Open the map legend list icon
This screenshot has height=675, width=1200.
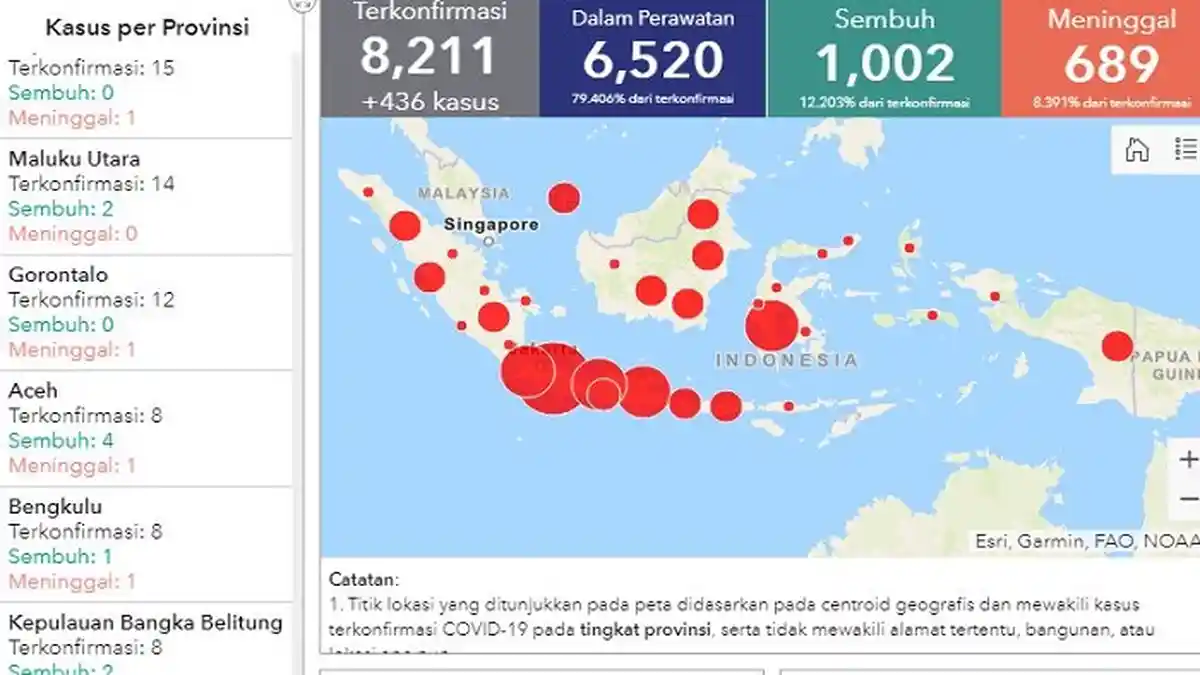[x=1187, y=150]
